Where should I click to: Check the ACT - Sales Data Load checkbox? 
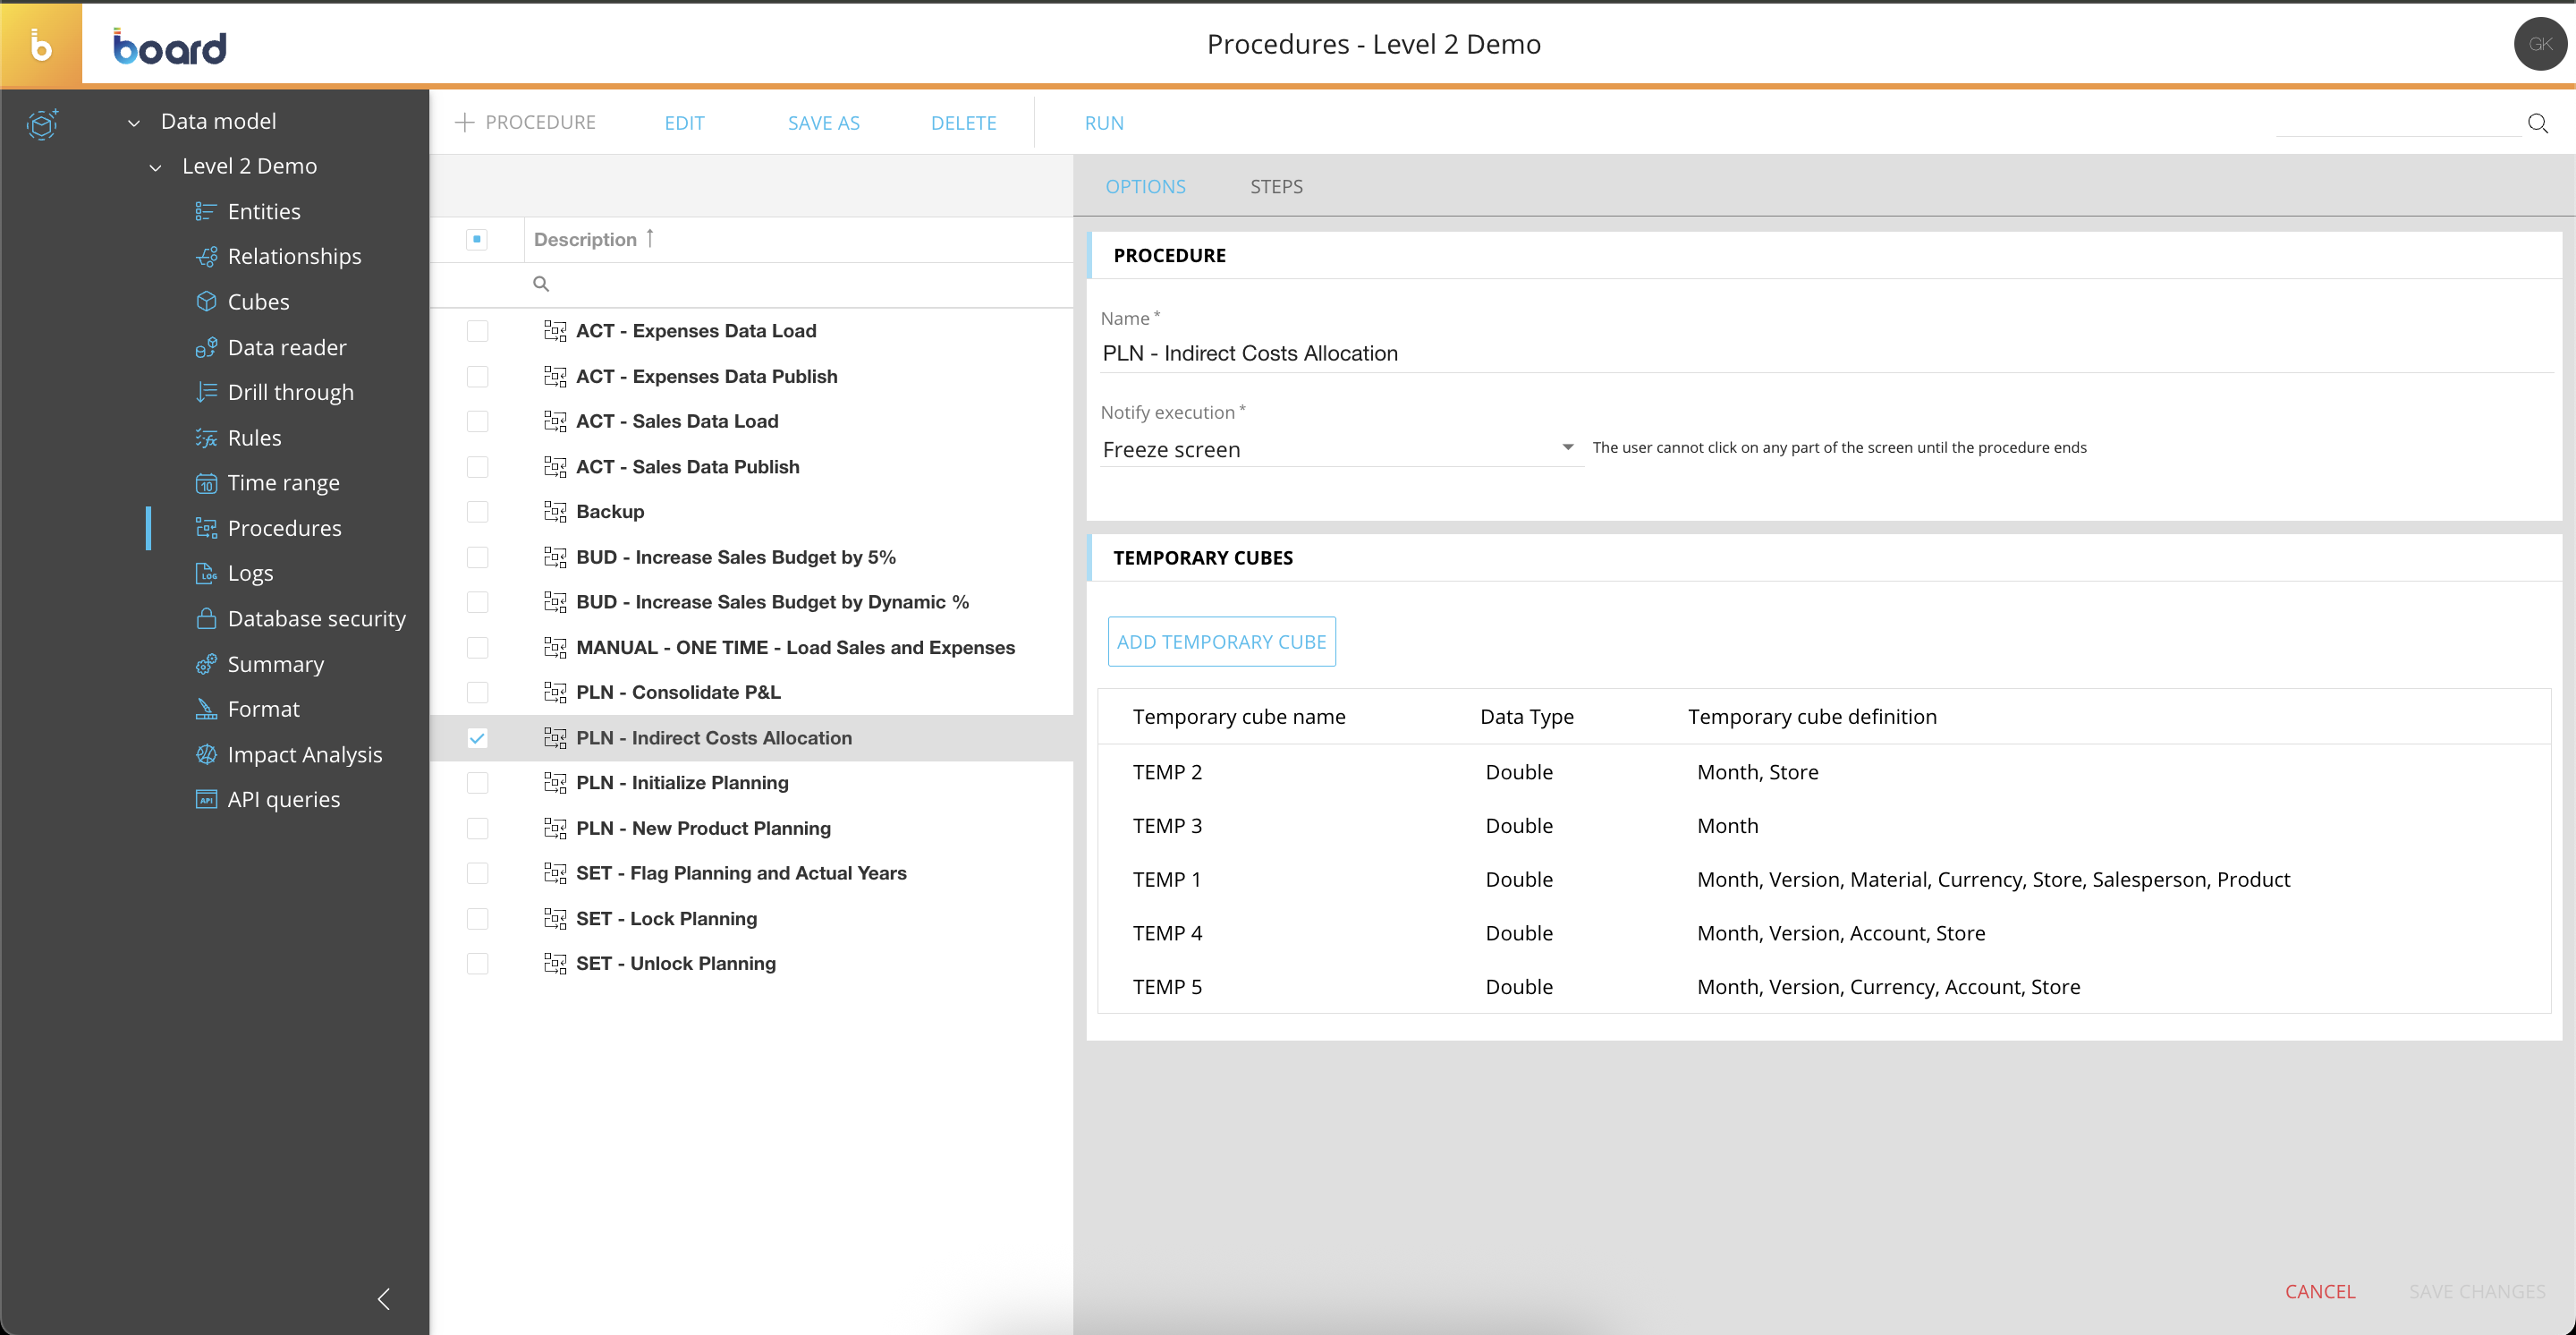(478, 421)
